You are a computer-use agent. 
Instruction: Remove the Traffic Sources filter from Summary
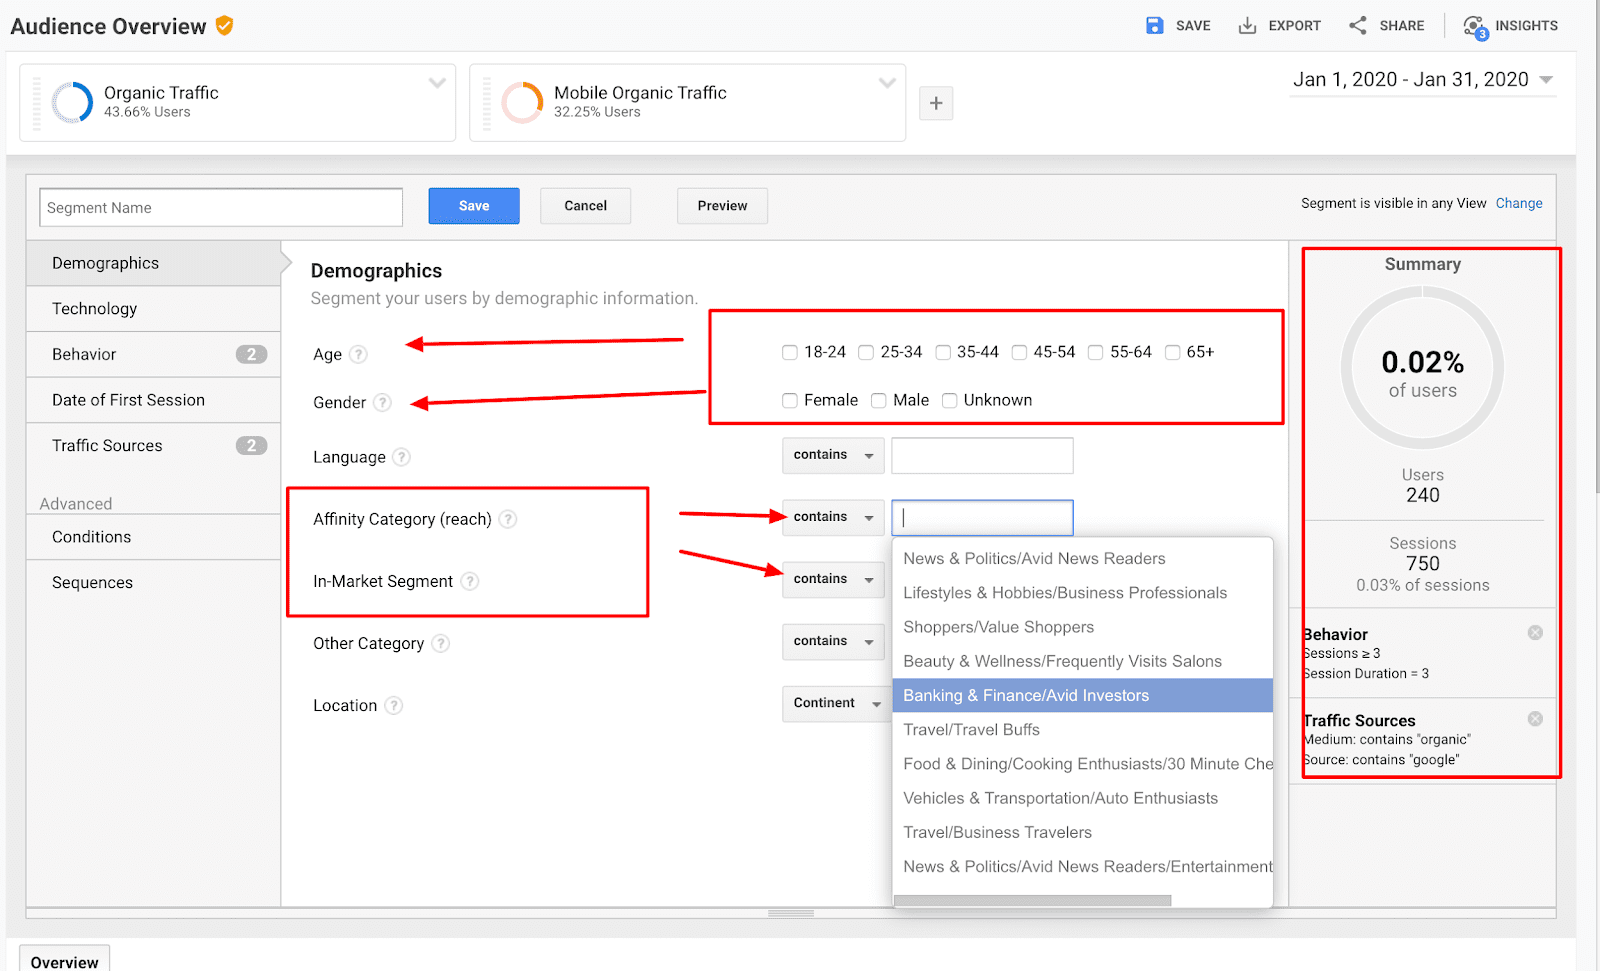[1535, 719]
